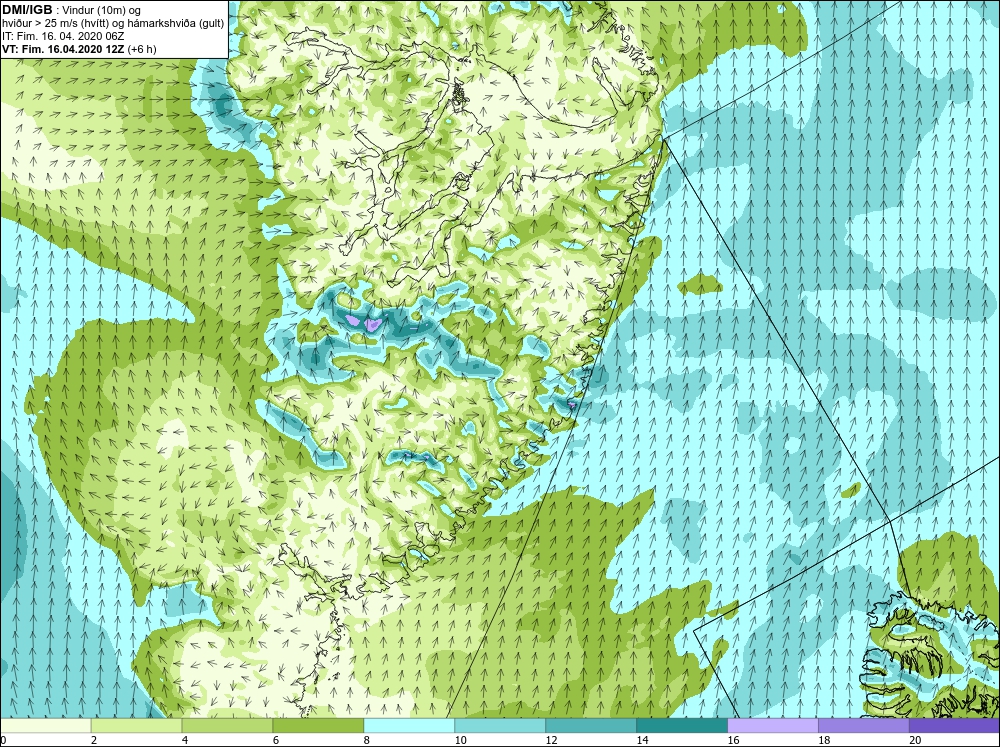Screen dimensions: 1000x747
Task: Click the legend label '12'
Action: (x=552, y=740)
